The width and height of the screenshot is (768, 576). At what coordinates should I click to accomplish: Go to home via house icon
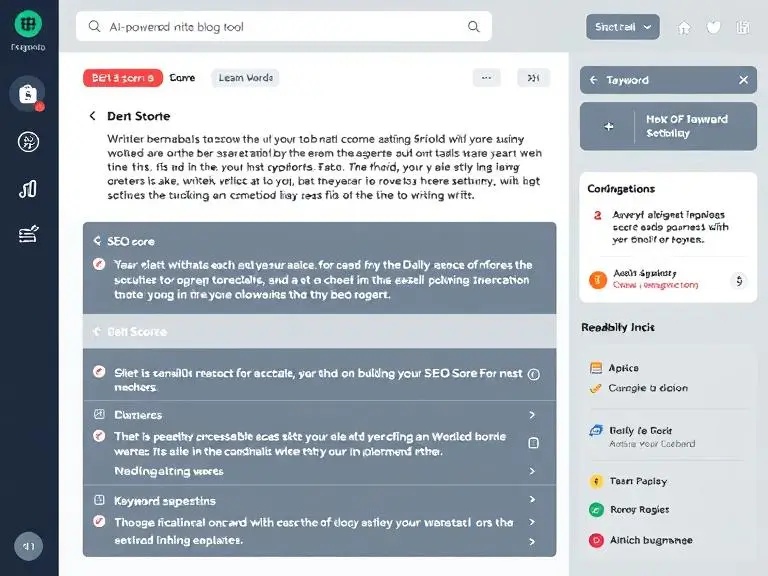(684, 27)
